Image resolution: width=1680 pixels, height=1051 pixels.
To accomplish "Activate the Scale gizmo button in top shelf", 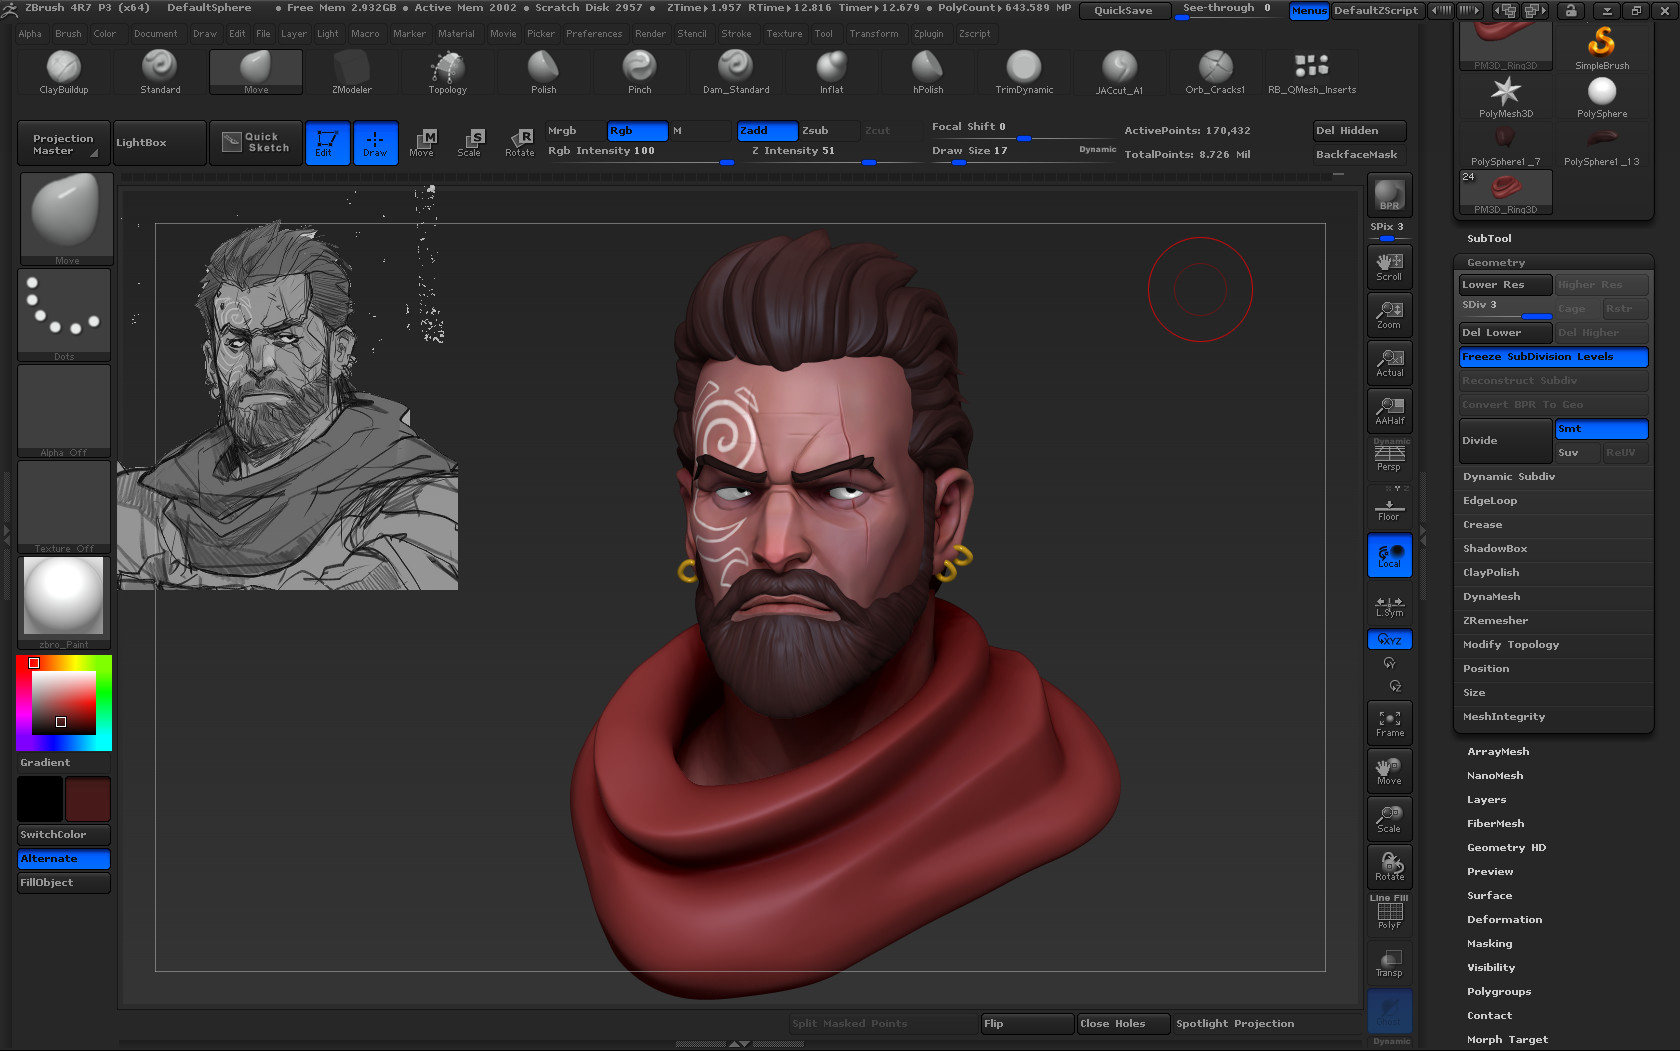I will [x=469, y=142].
